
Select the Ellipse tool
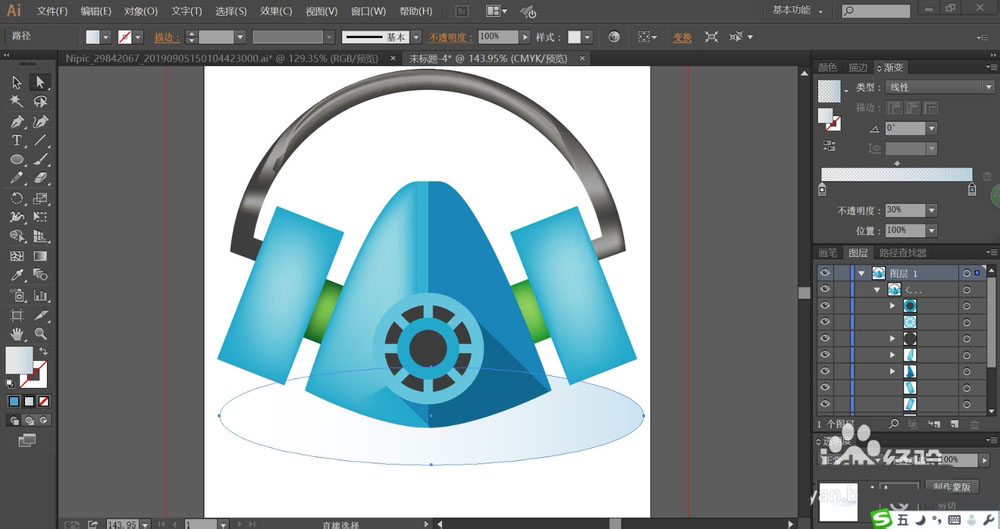[x=17, y=160]
